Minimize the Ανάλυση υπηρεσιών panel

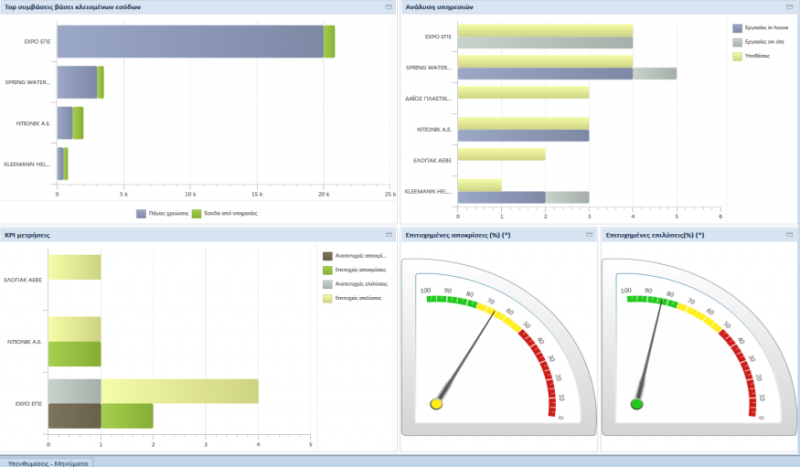click(789, 7)
